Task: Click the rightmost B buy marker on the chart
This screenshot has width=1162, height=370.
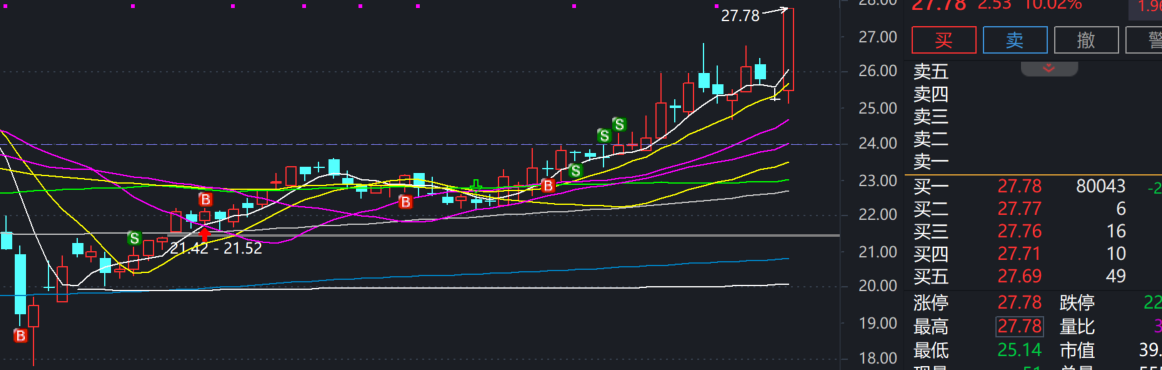Action: [x=548, y=185]
